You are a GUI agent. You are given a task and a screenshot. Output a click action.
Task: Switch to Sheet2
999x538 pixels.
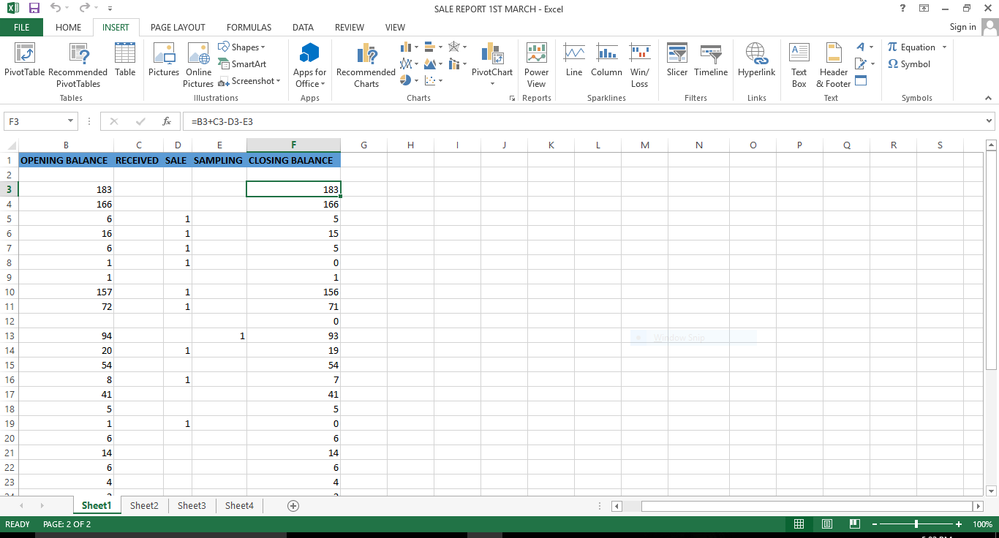144,505
